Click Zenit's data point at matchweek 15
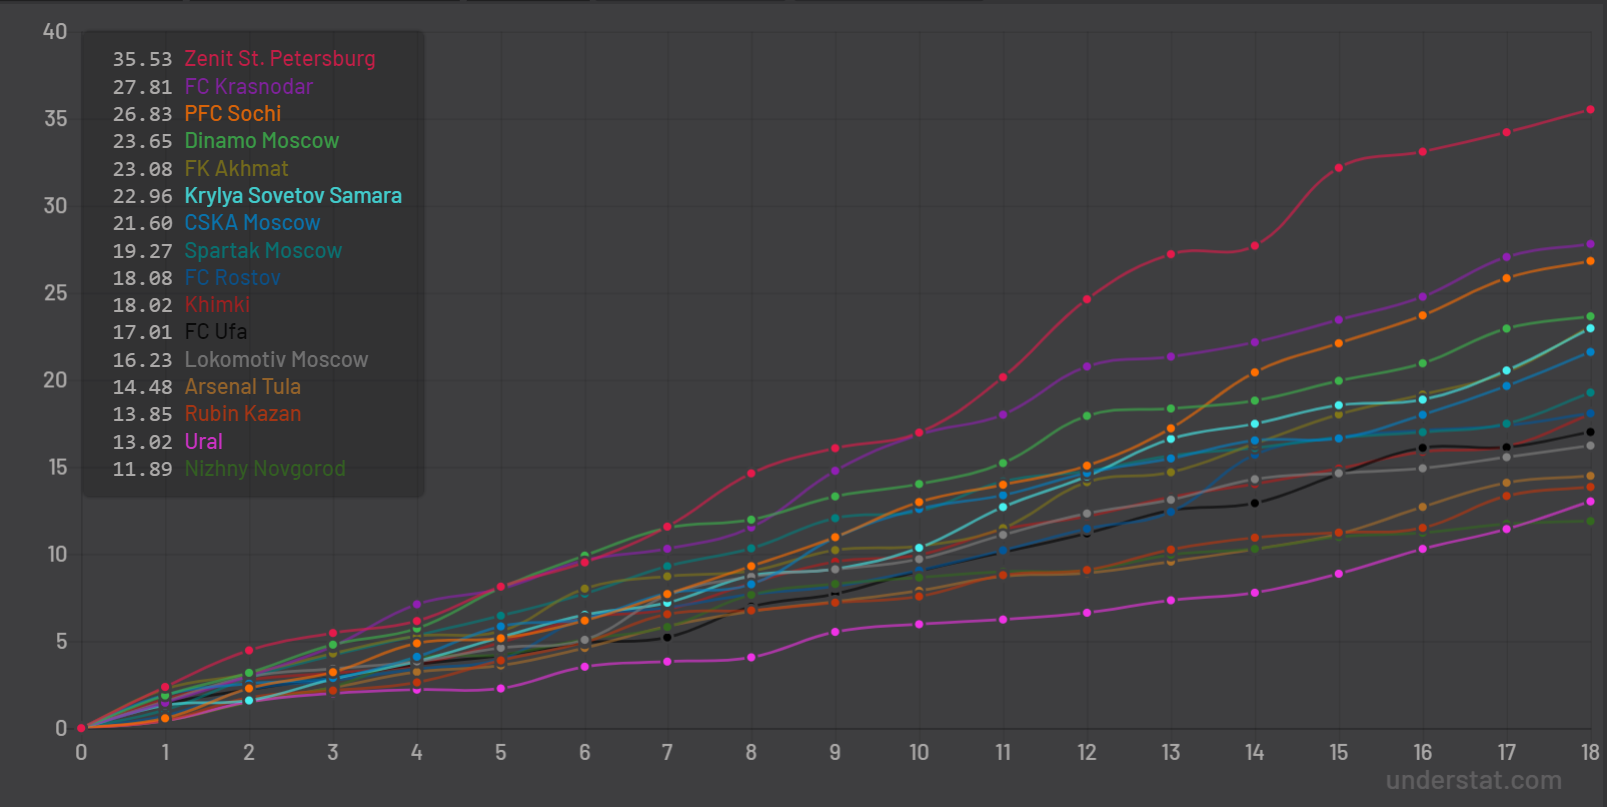The image size is (1607, 807). point(1338,168)
